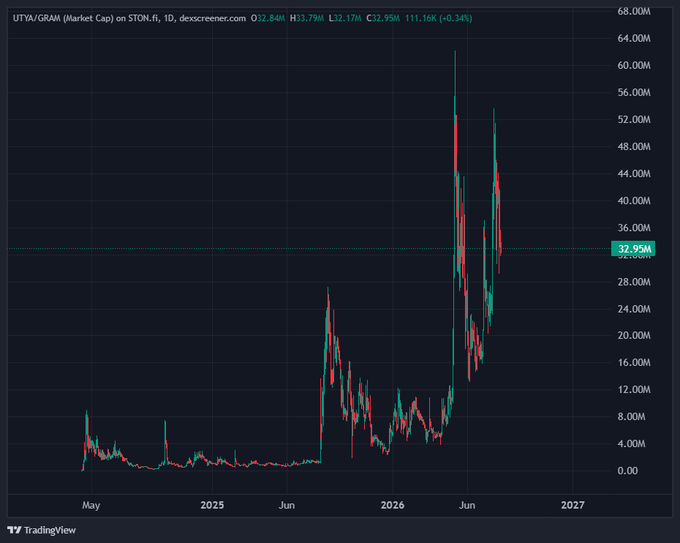
Task: Click the change value 111.16K (+0.34%)
Action: tap(439, 18)
